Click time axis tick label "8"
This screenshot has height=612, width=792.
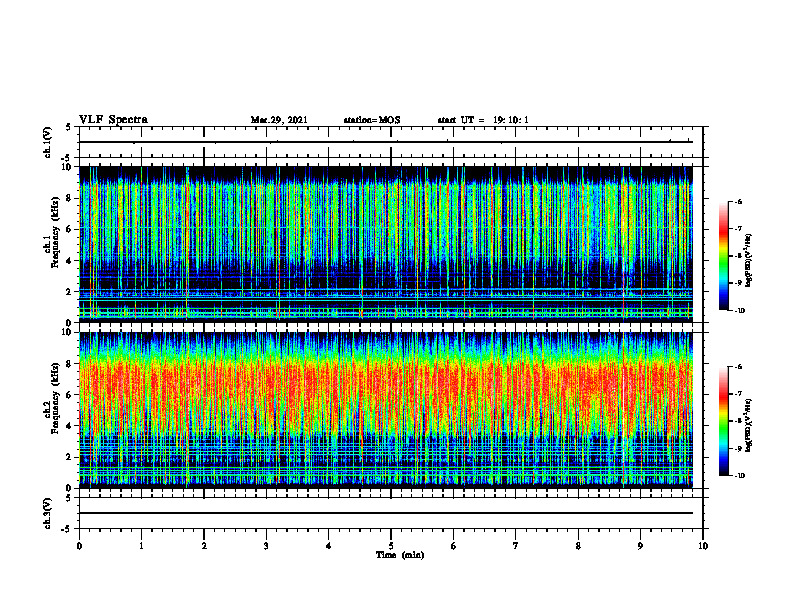pos(578,546)
